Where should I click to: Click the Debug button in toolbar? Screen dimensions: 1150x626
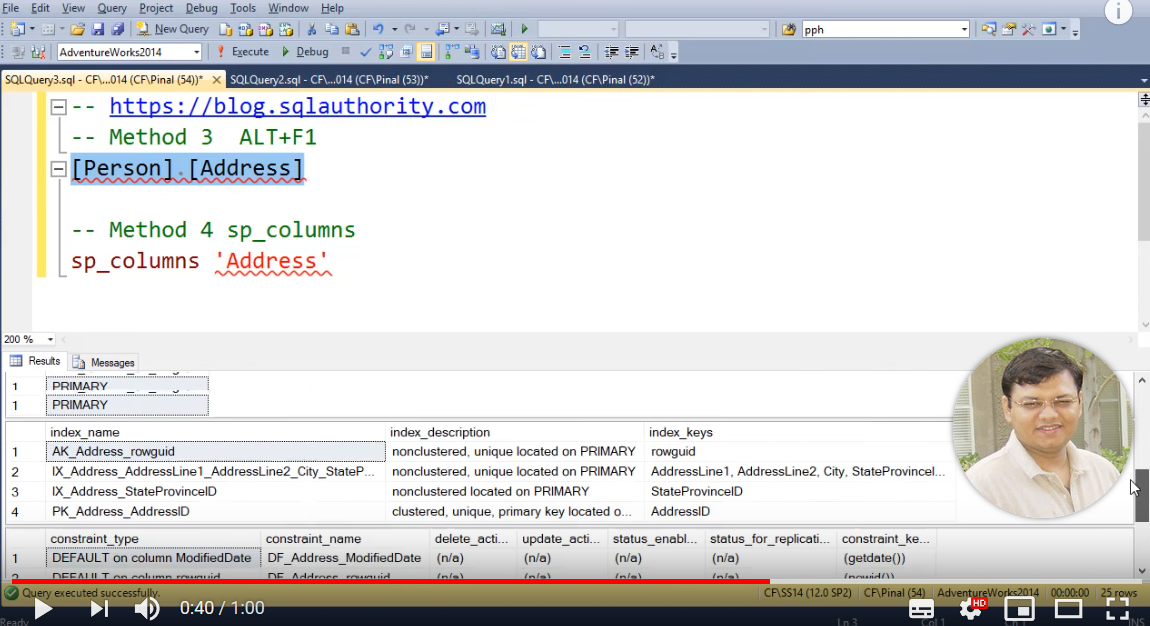pos(304,52)
